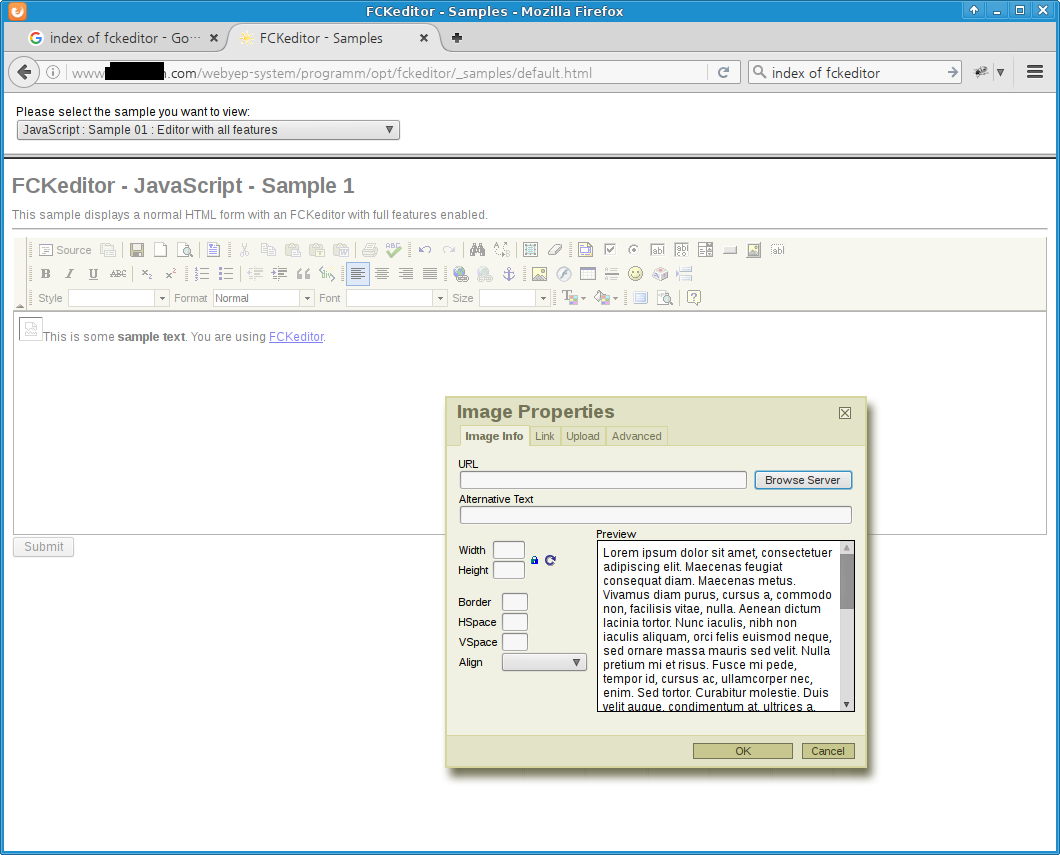This screenshot has height=855, width=1060.
Task: Click the Insert Flash icon
Action: click(564, 274)
